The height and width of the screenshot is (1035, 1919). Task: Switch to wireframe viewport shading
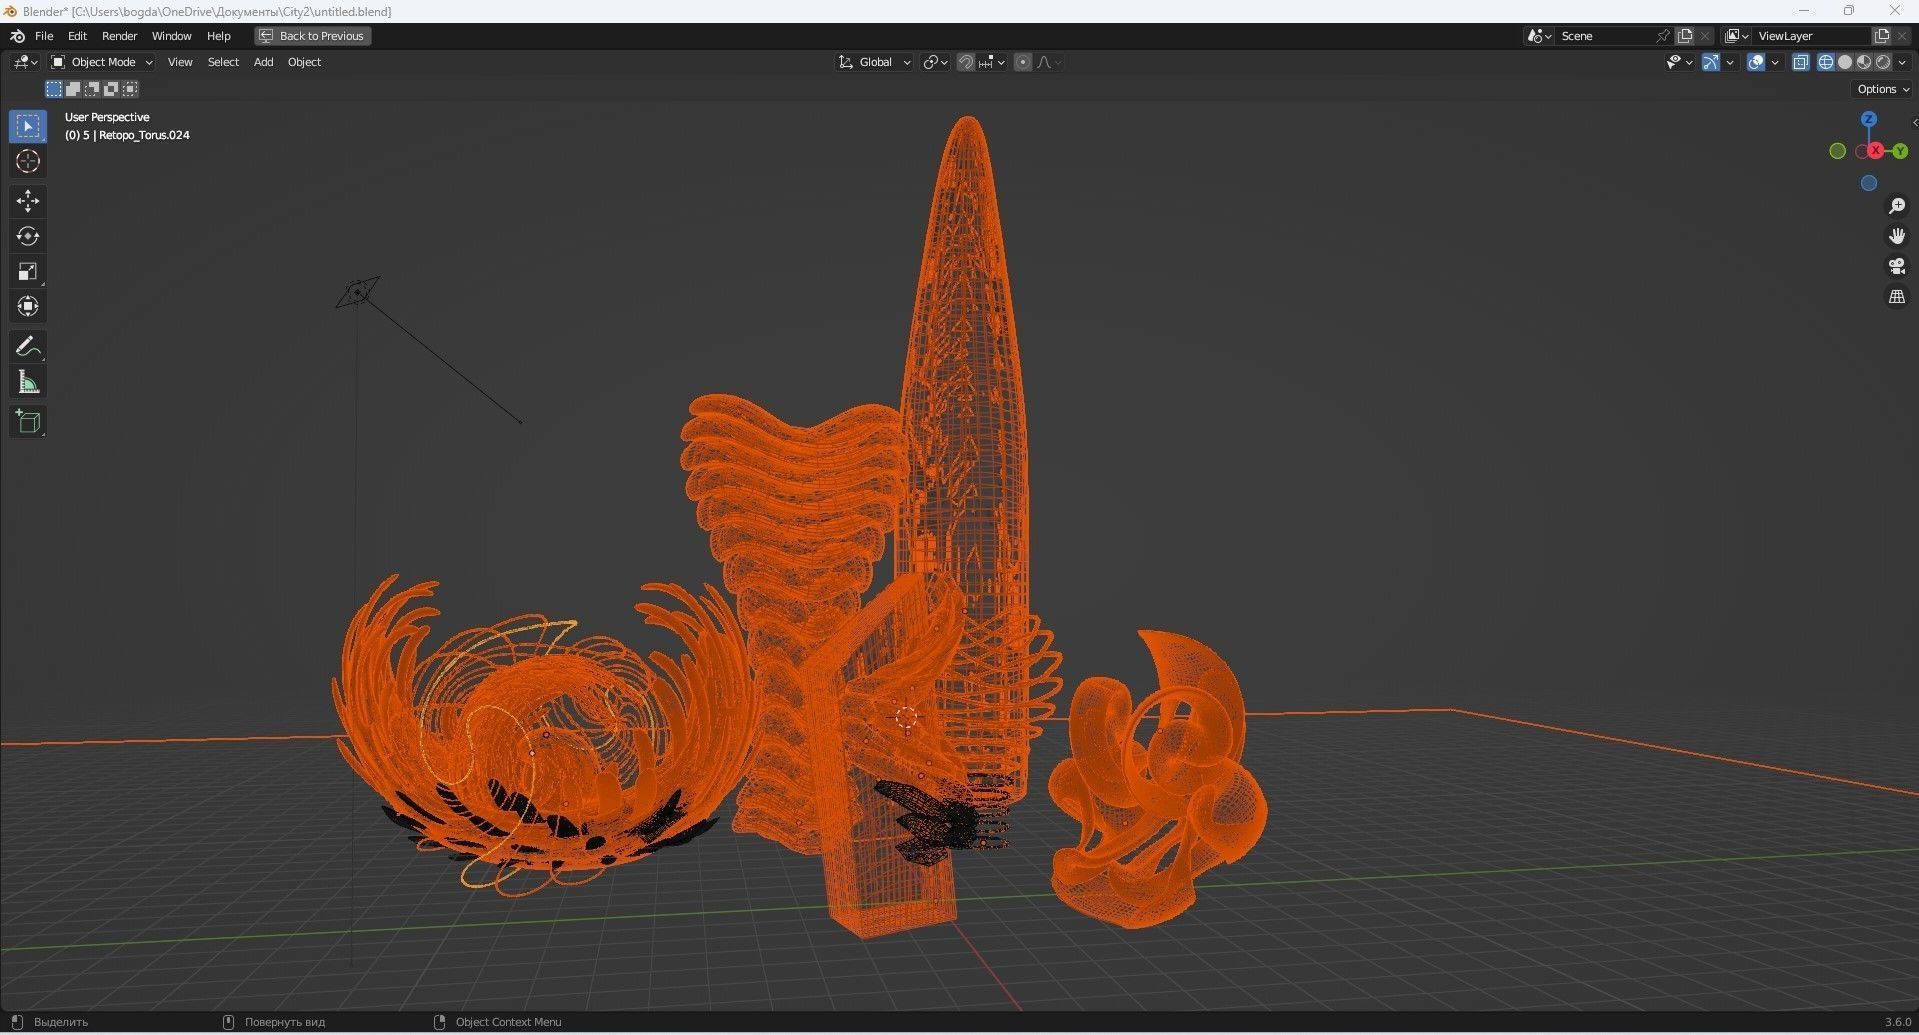point(1826,62)
